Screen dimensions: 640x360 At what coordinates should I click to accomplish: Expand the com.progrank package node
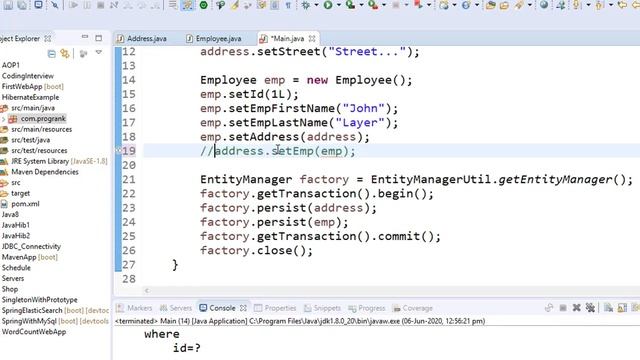(x=4, y=119)
